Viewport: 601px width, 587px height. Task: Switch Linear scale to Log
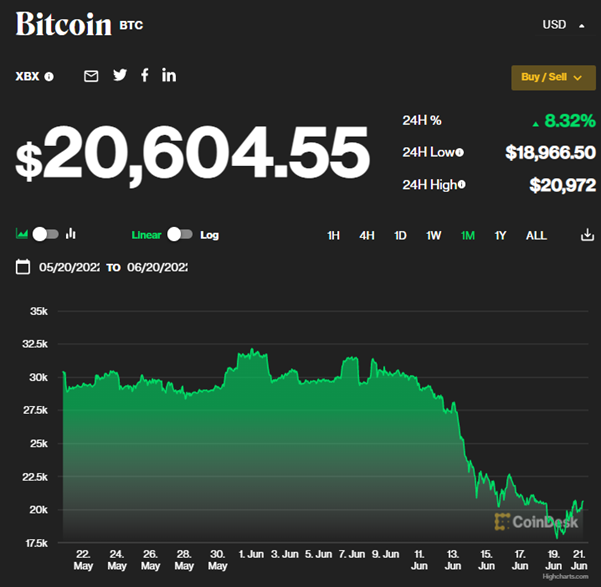click(x=180, y=234)
